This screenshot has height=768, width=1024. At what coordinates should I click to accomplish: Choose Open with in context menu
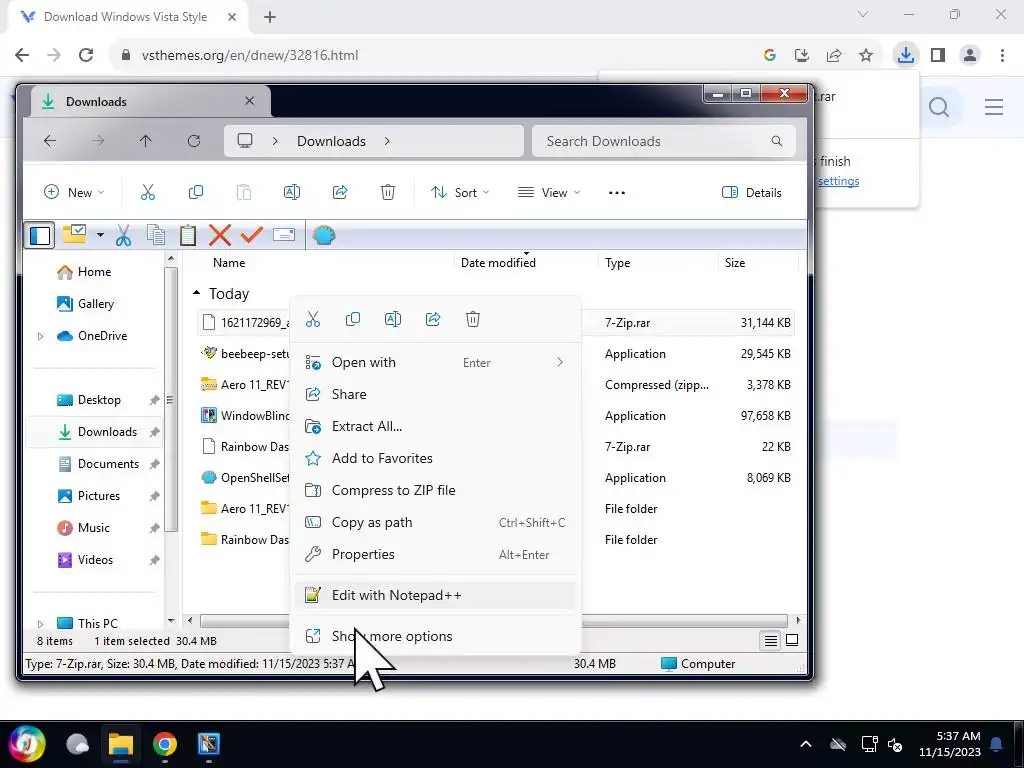coord(435,362)
